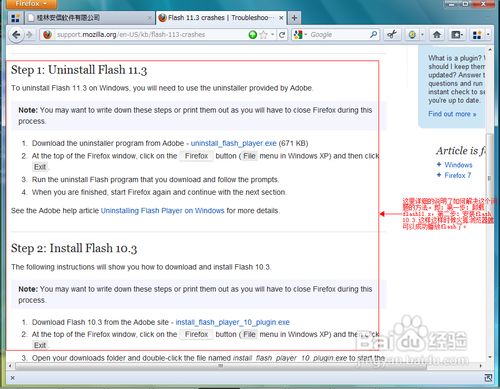The height and width of the screenshot is (389, 500).
Task: Click the tab groups icon beside tabs
Action: point(15,18)
